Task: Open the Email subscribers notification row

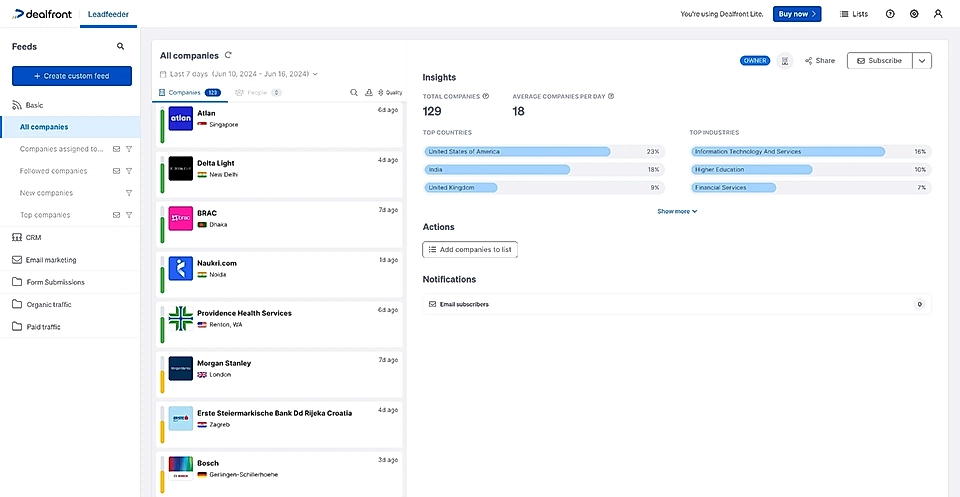Action: (x=677, y=304)
